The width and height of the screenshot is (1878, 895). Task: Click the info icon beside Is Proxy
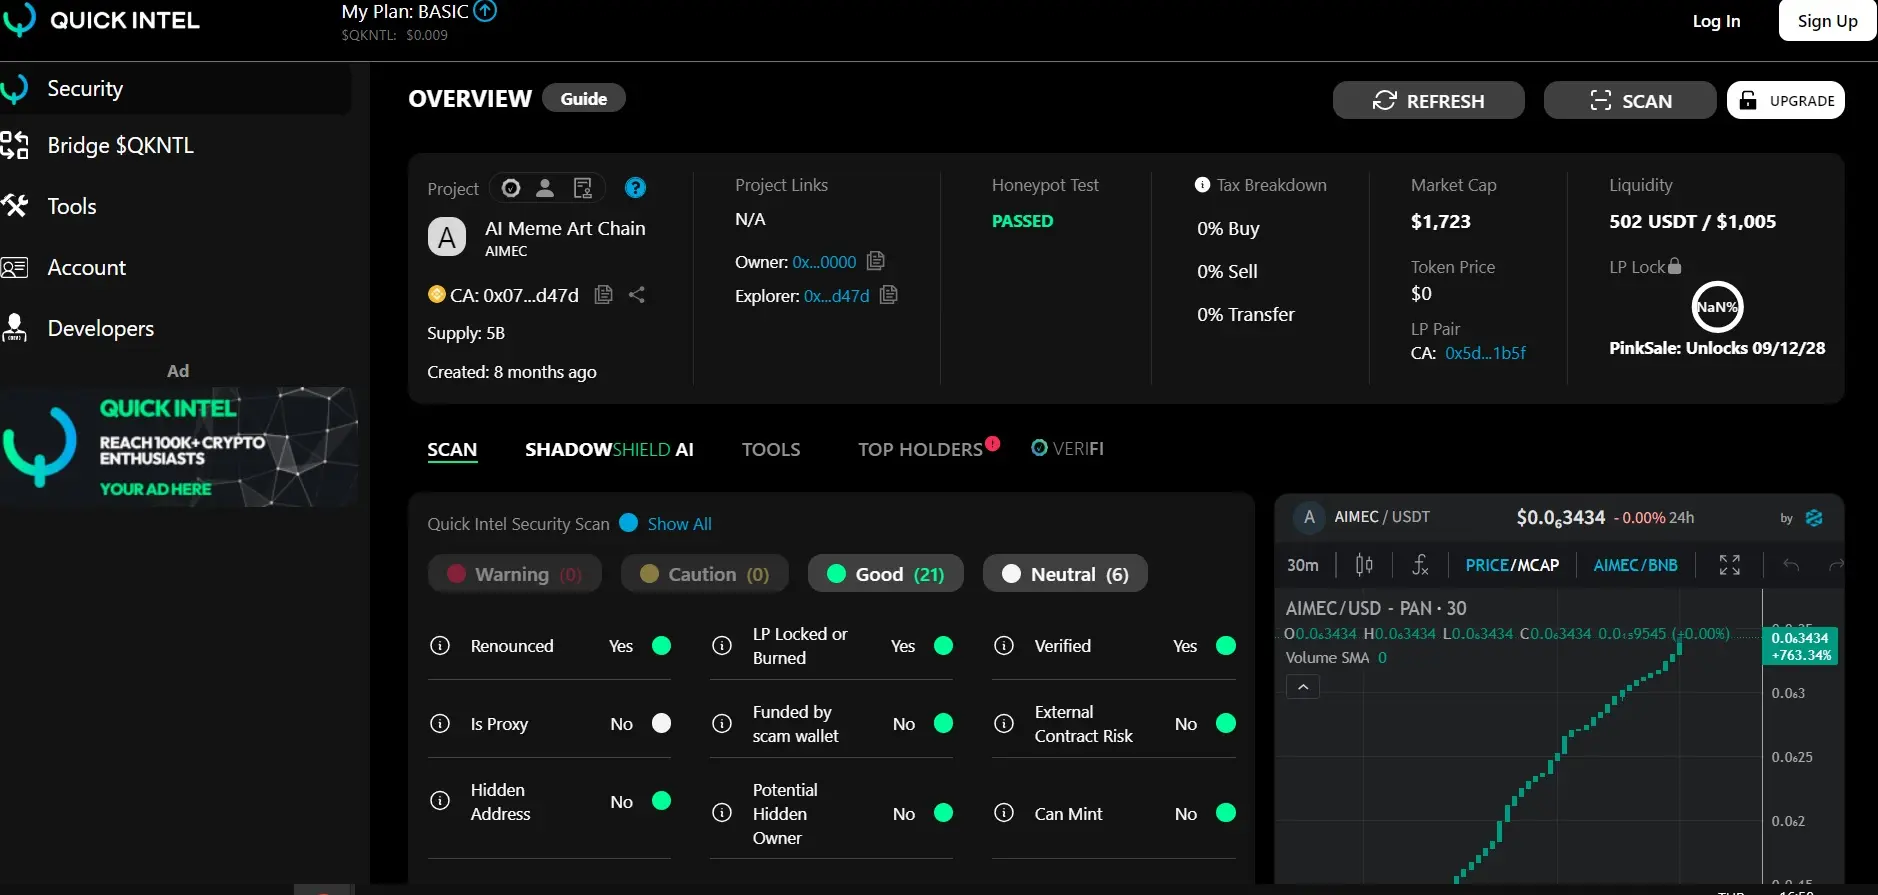[x=440, y=724]
